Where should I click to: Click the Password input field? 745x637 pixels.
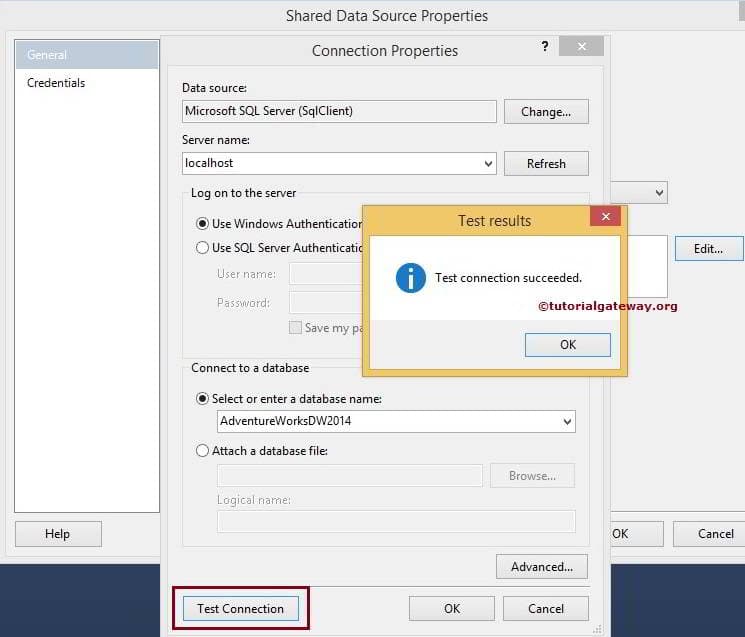[326, 303]
